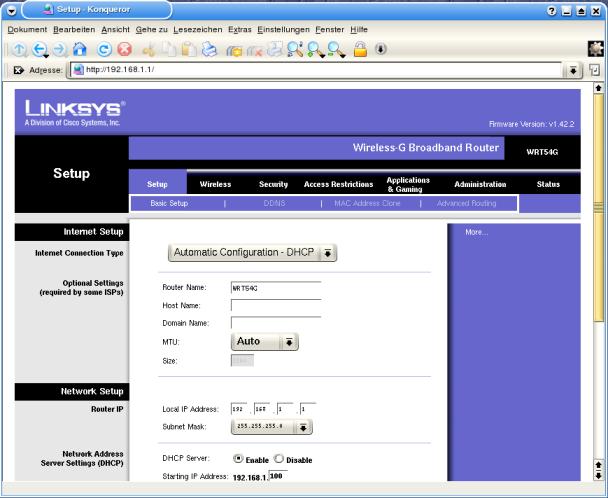Open the MAC Address Clone sub-page
This screenshot has height=498, width=608.
pyautogui.click(x=369, y=203)
